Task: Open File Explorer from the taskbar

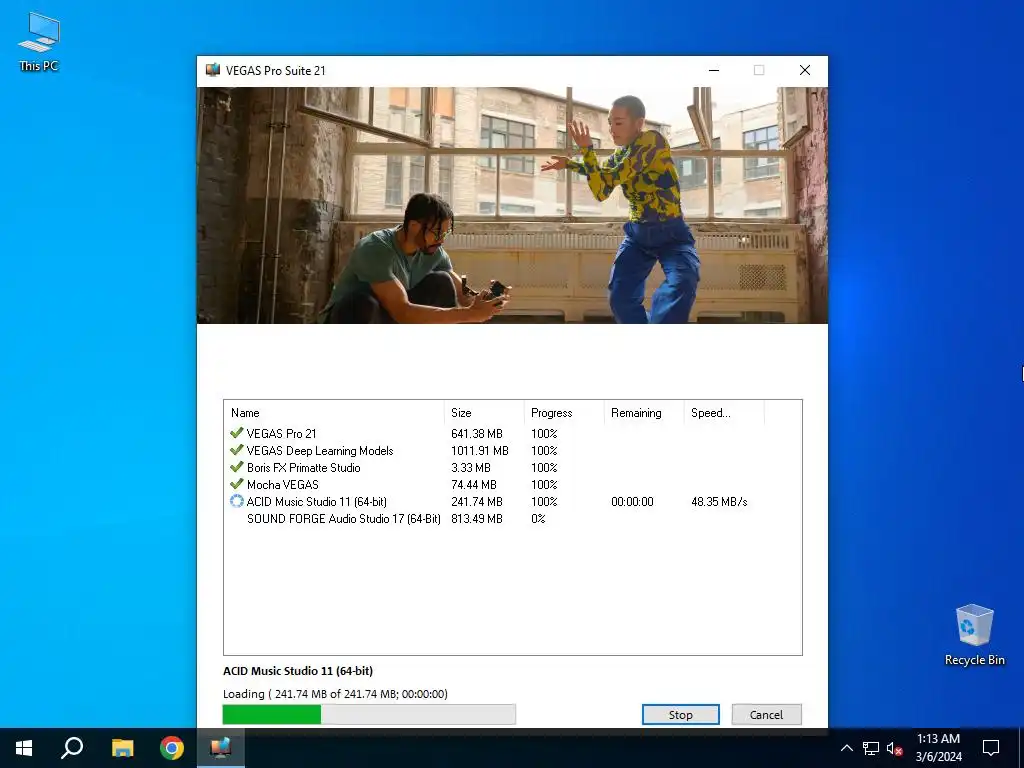Action: click(x=122, y=748)
